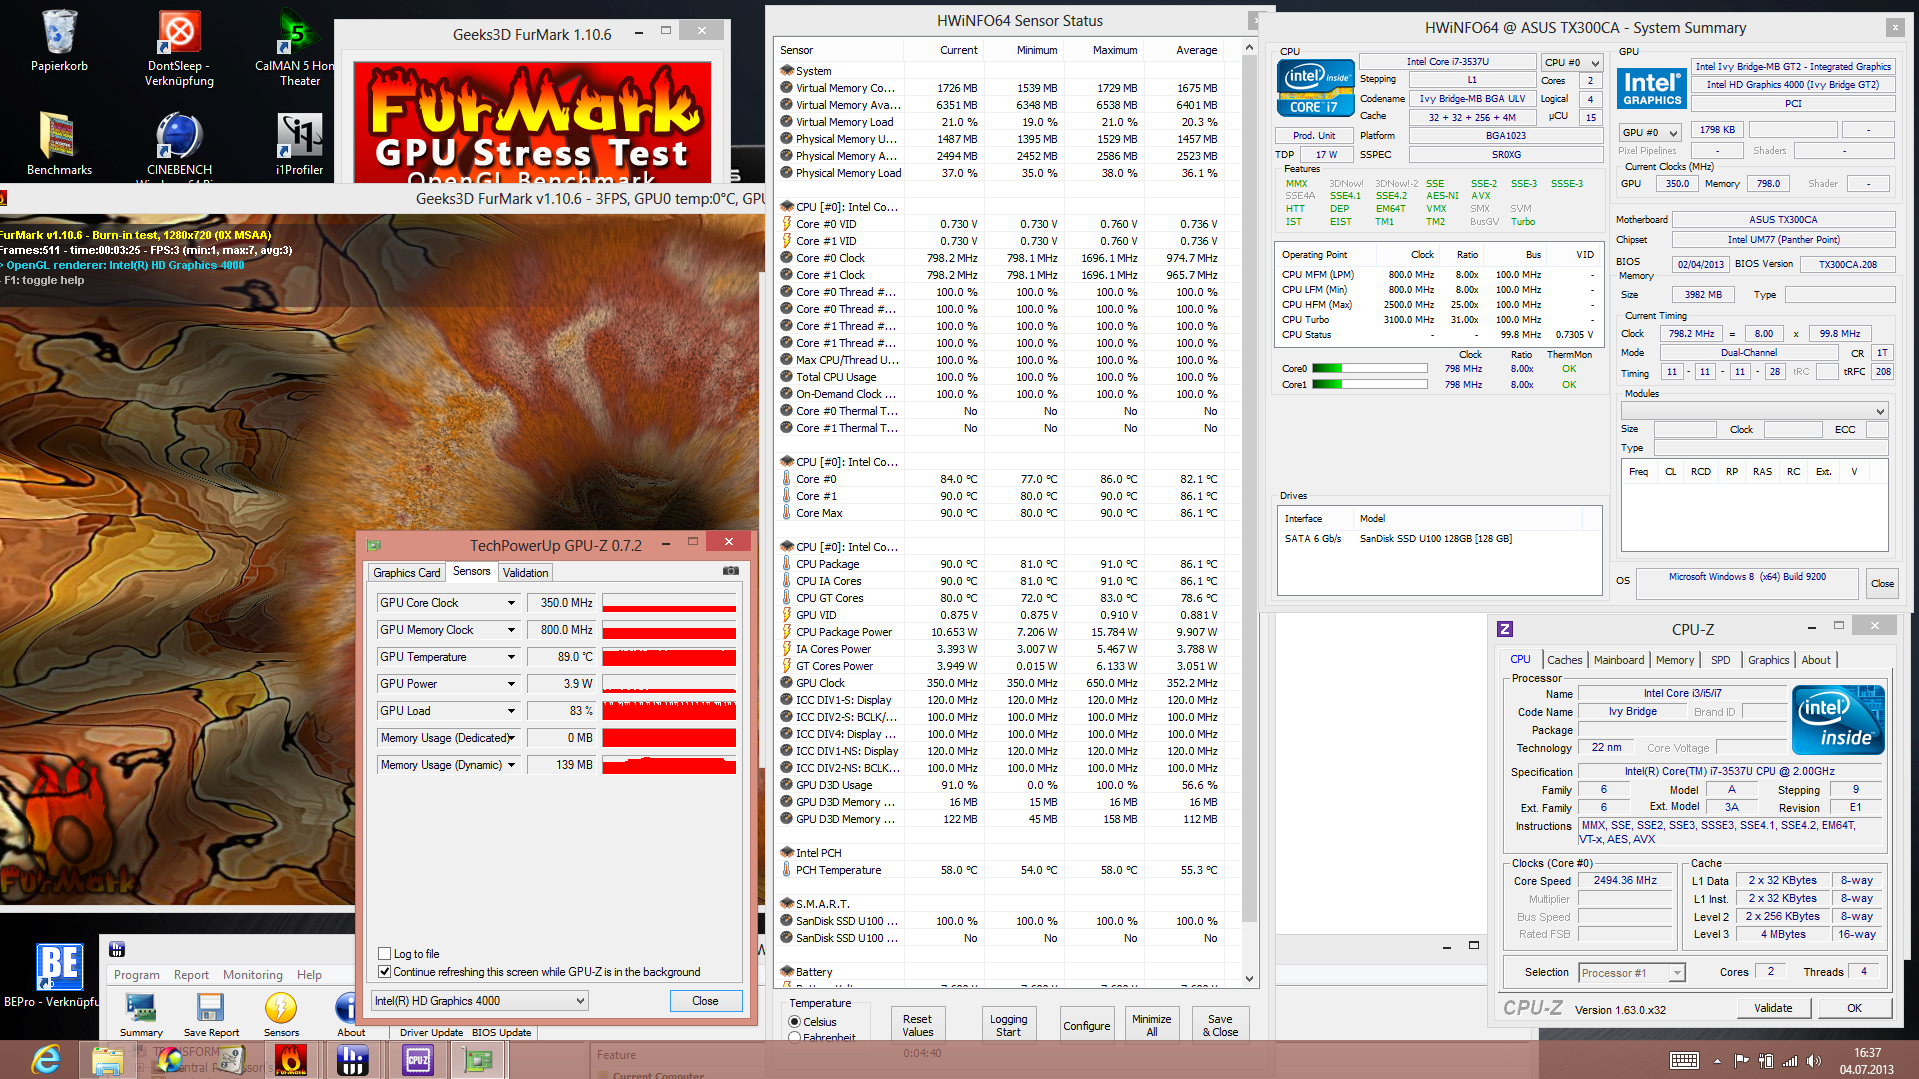Open the Intel(R) HD Graphics 4000 selector
The width and height of the screenshot is (1919, 1079).
tap(480, 1001)
